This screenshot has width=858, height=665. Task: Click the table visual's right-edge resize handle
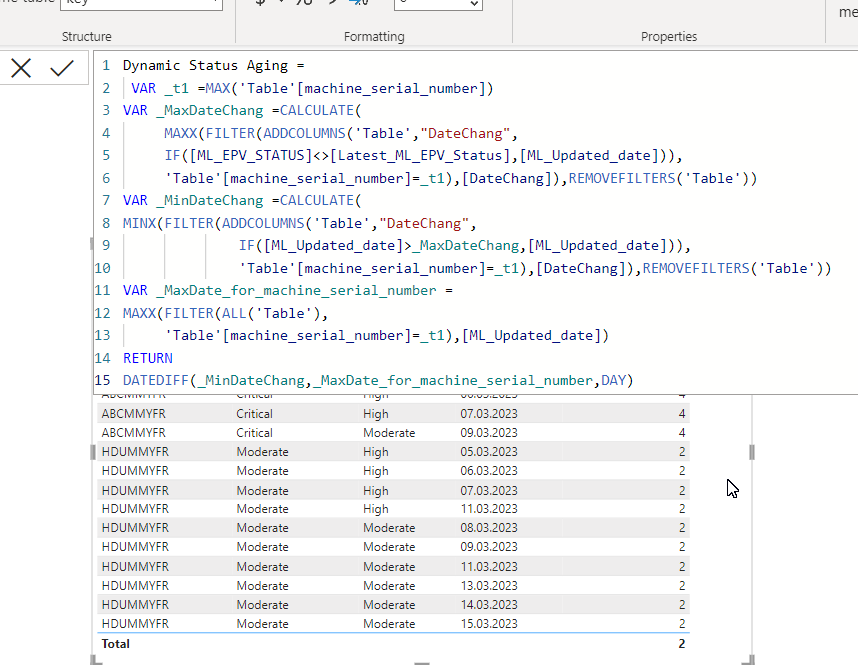[x=752, y=452]
